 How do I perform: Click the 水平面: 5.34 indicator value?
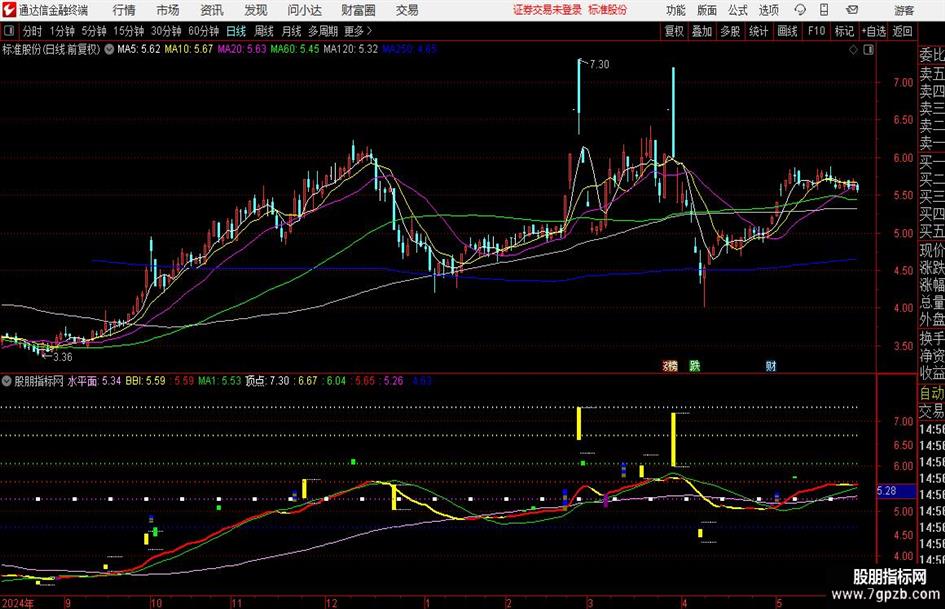tap(94, 381)
